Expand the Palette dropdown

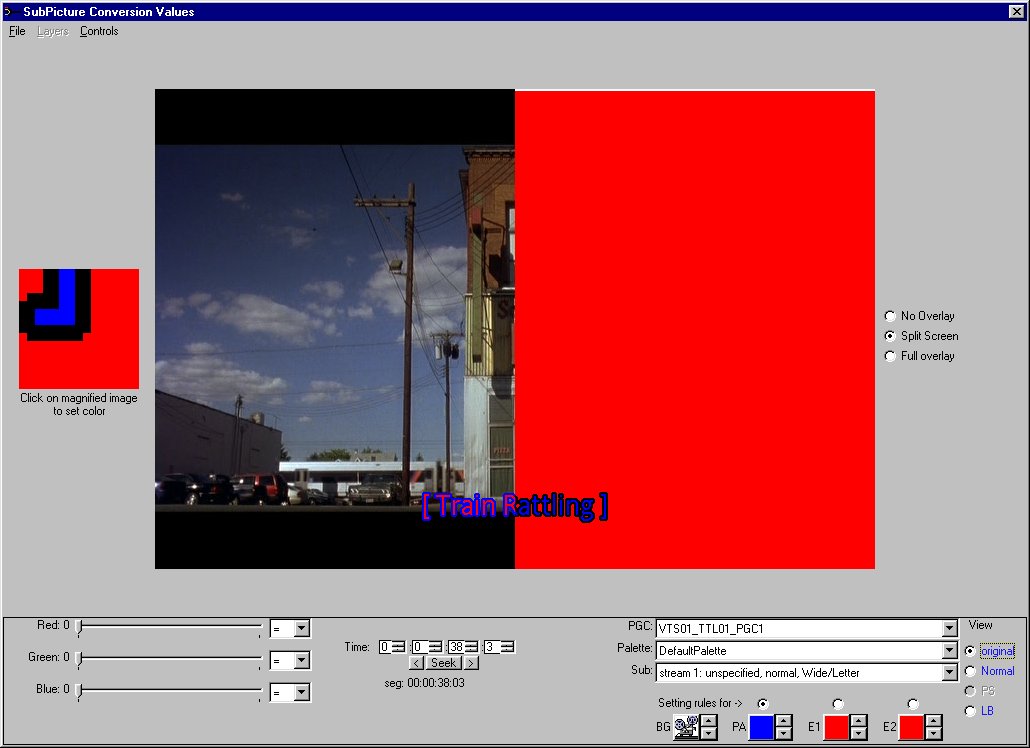coord(949,651)
